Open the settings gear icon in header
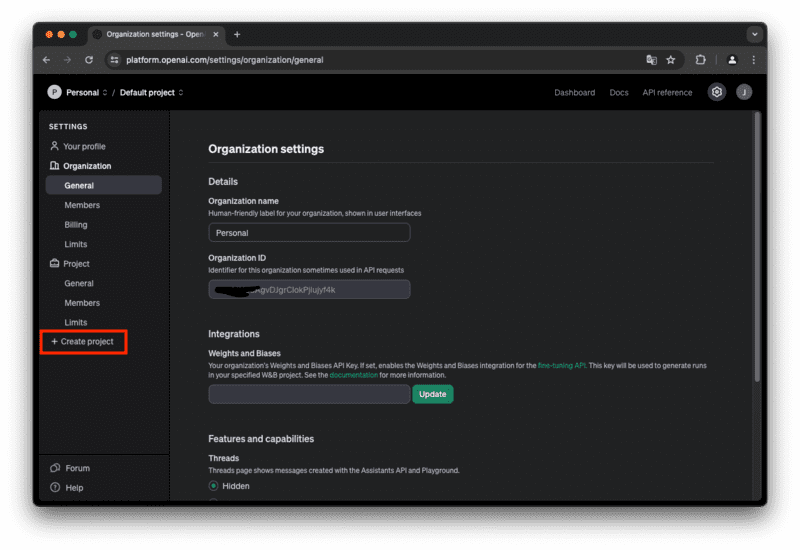The height and width of the screenshot is (550, 800). point(716,92)
